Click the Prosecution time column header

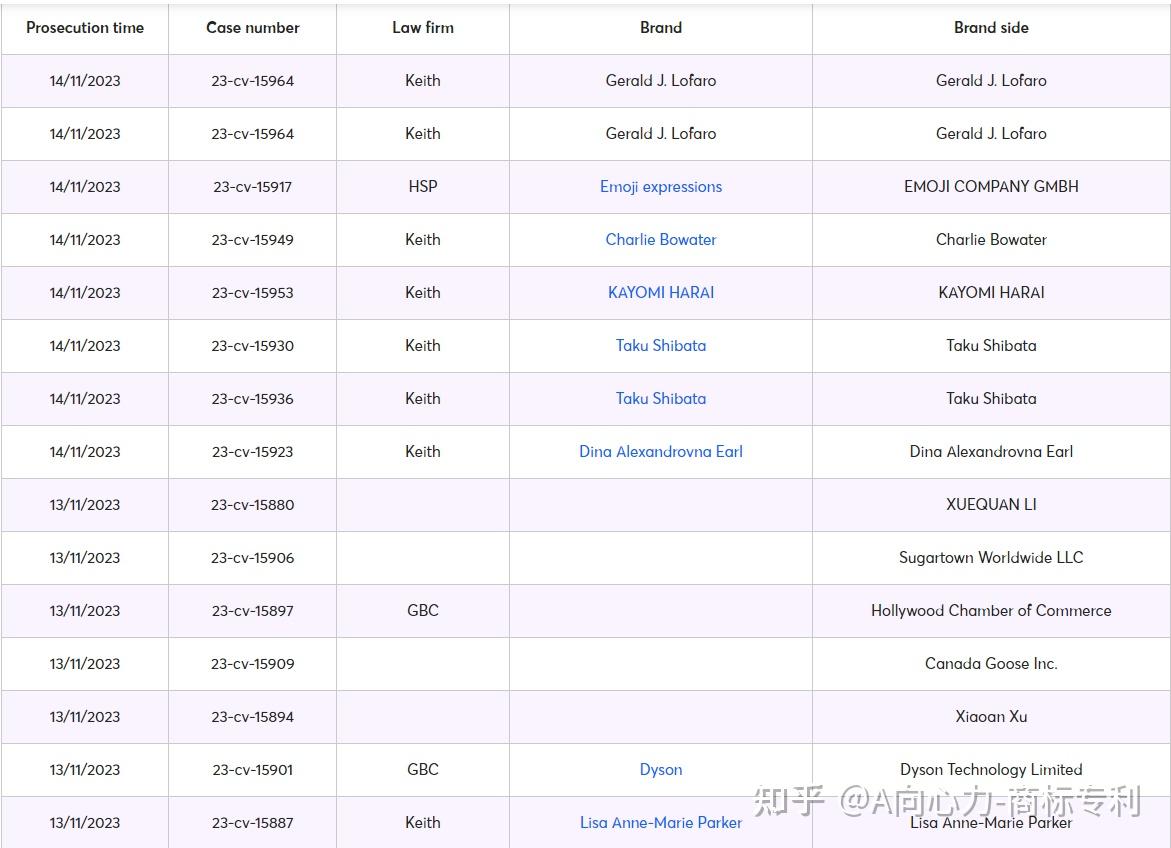[85, 28]
